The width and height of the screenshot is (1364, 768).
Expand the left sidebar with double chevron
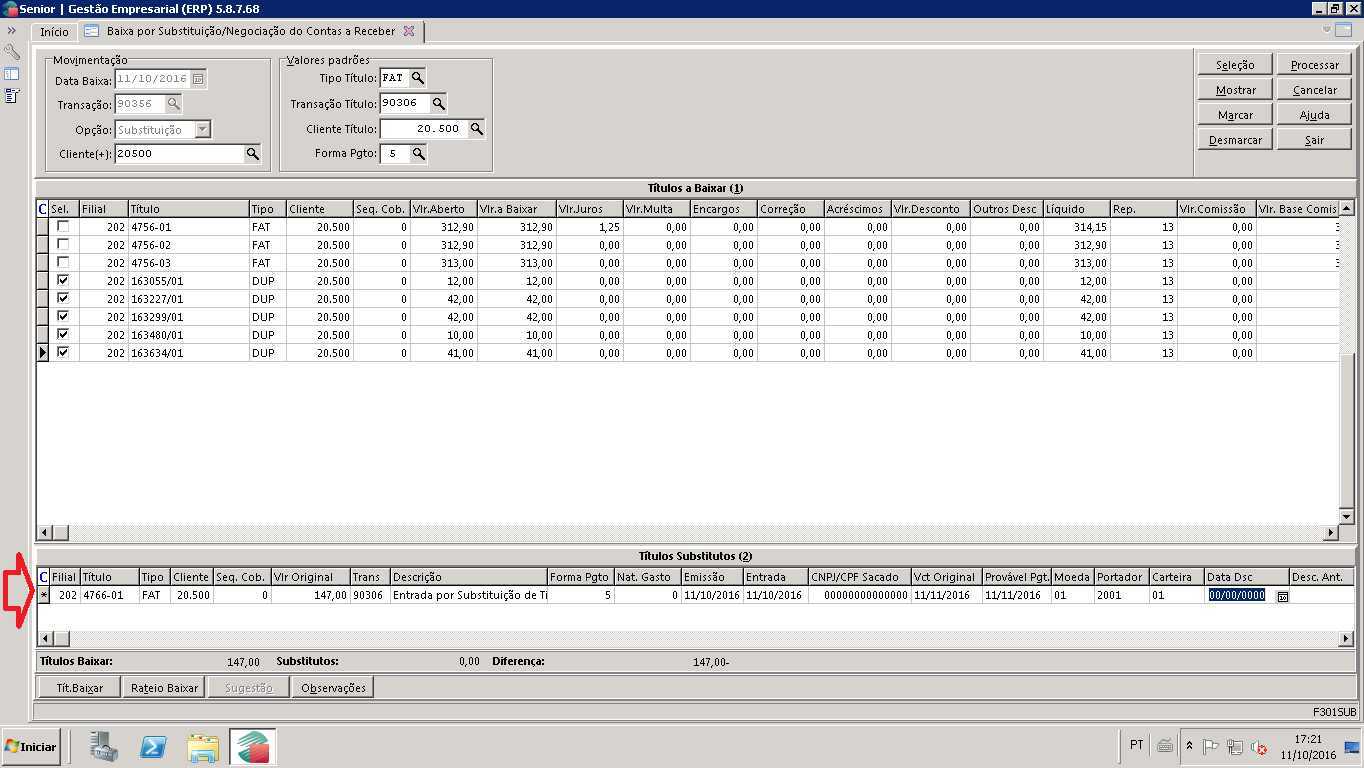(x=12, y=31)
